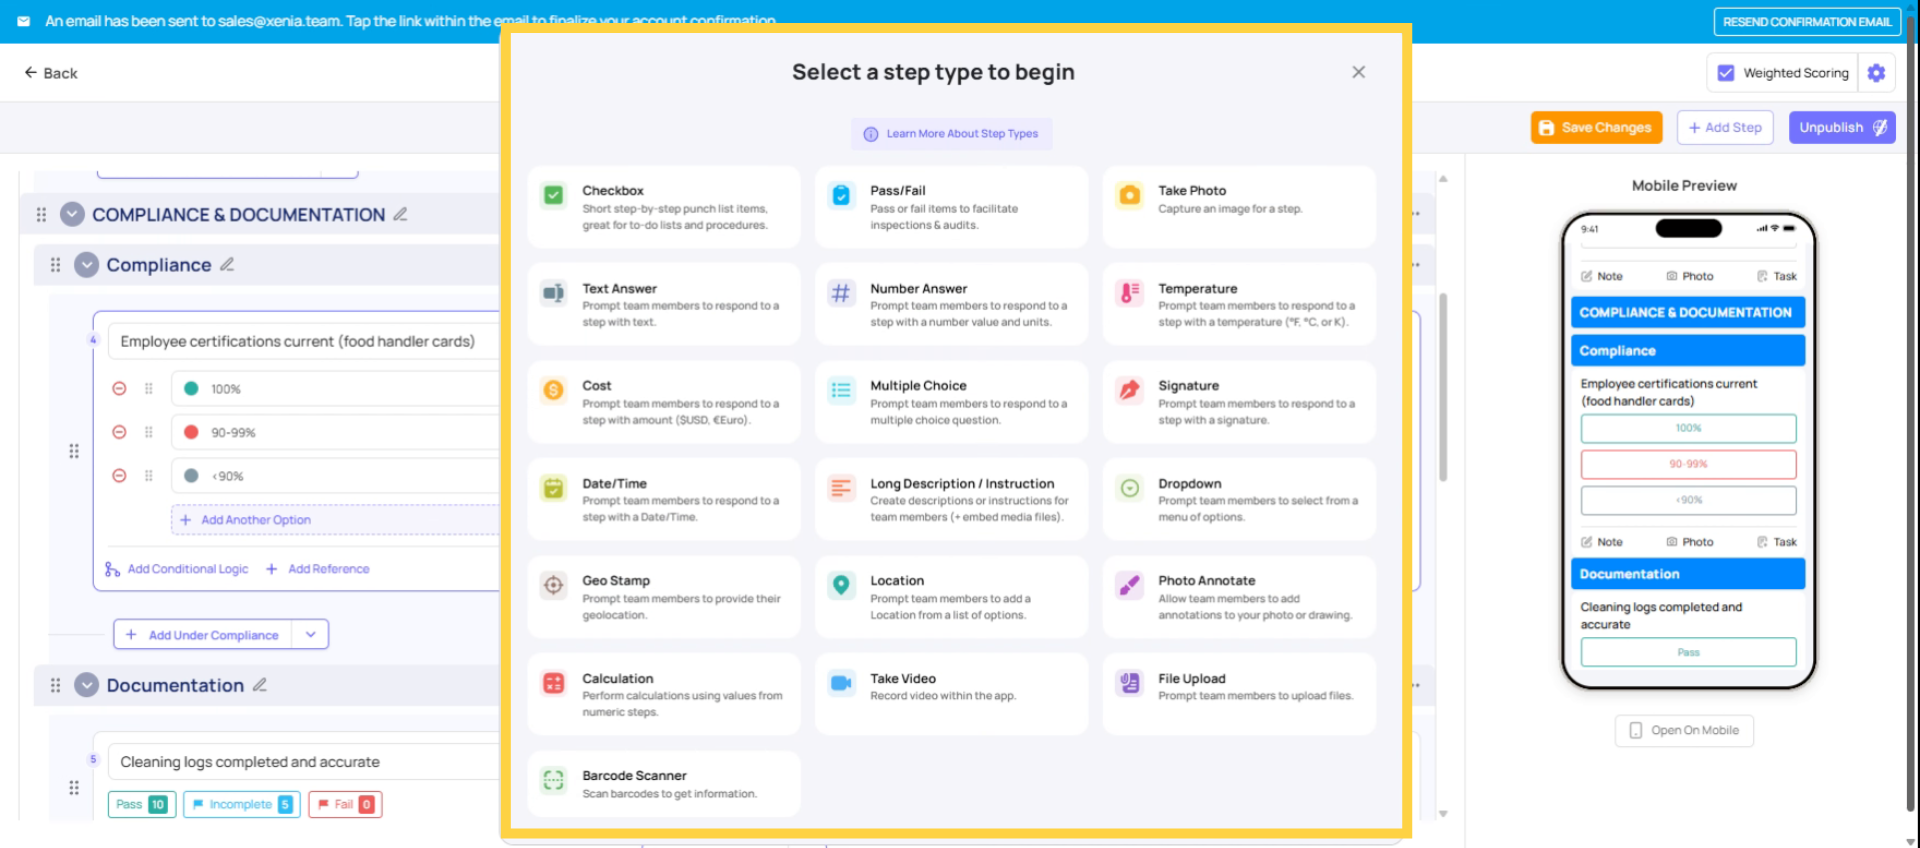The width and height of the screenshot is (1920, 848).
Task: Click the Add Step button
Action: tap(1725, 128)
